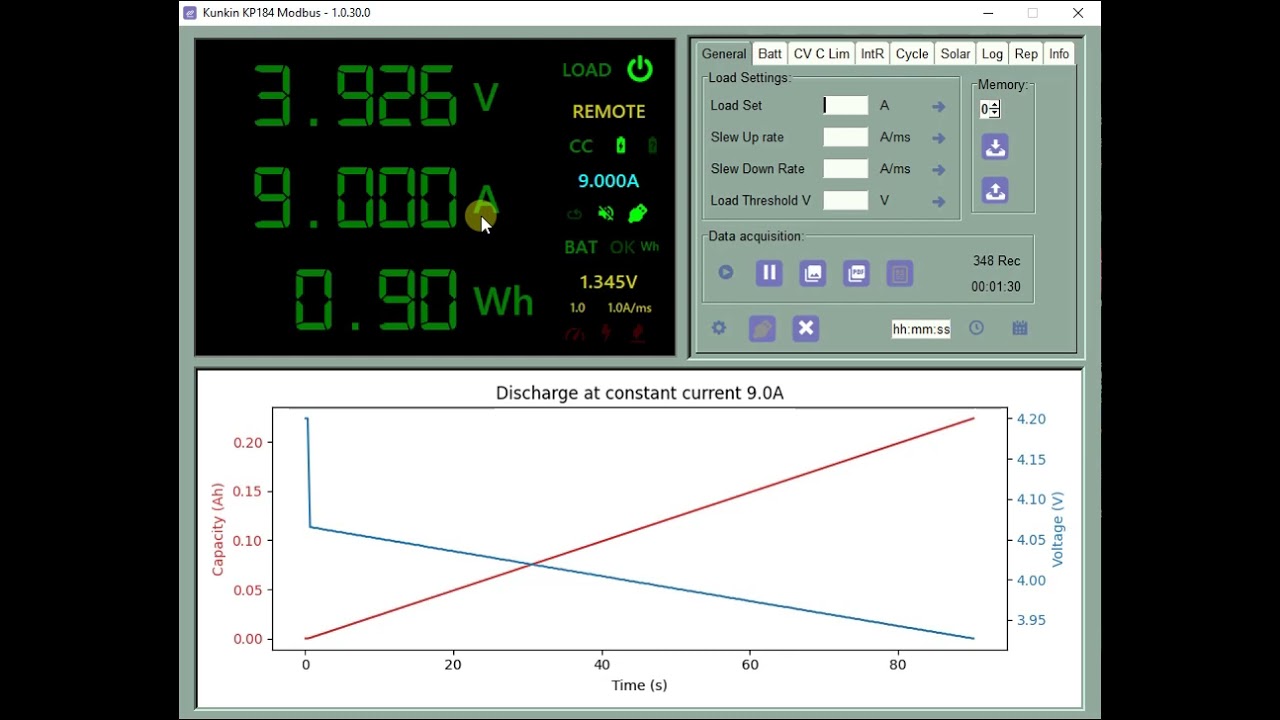Focus the Load Set input field
Screen dimensions: 1280x720
(845, 105)
